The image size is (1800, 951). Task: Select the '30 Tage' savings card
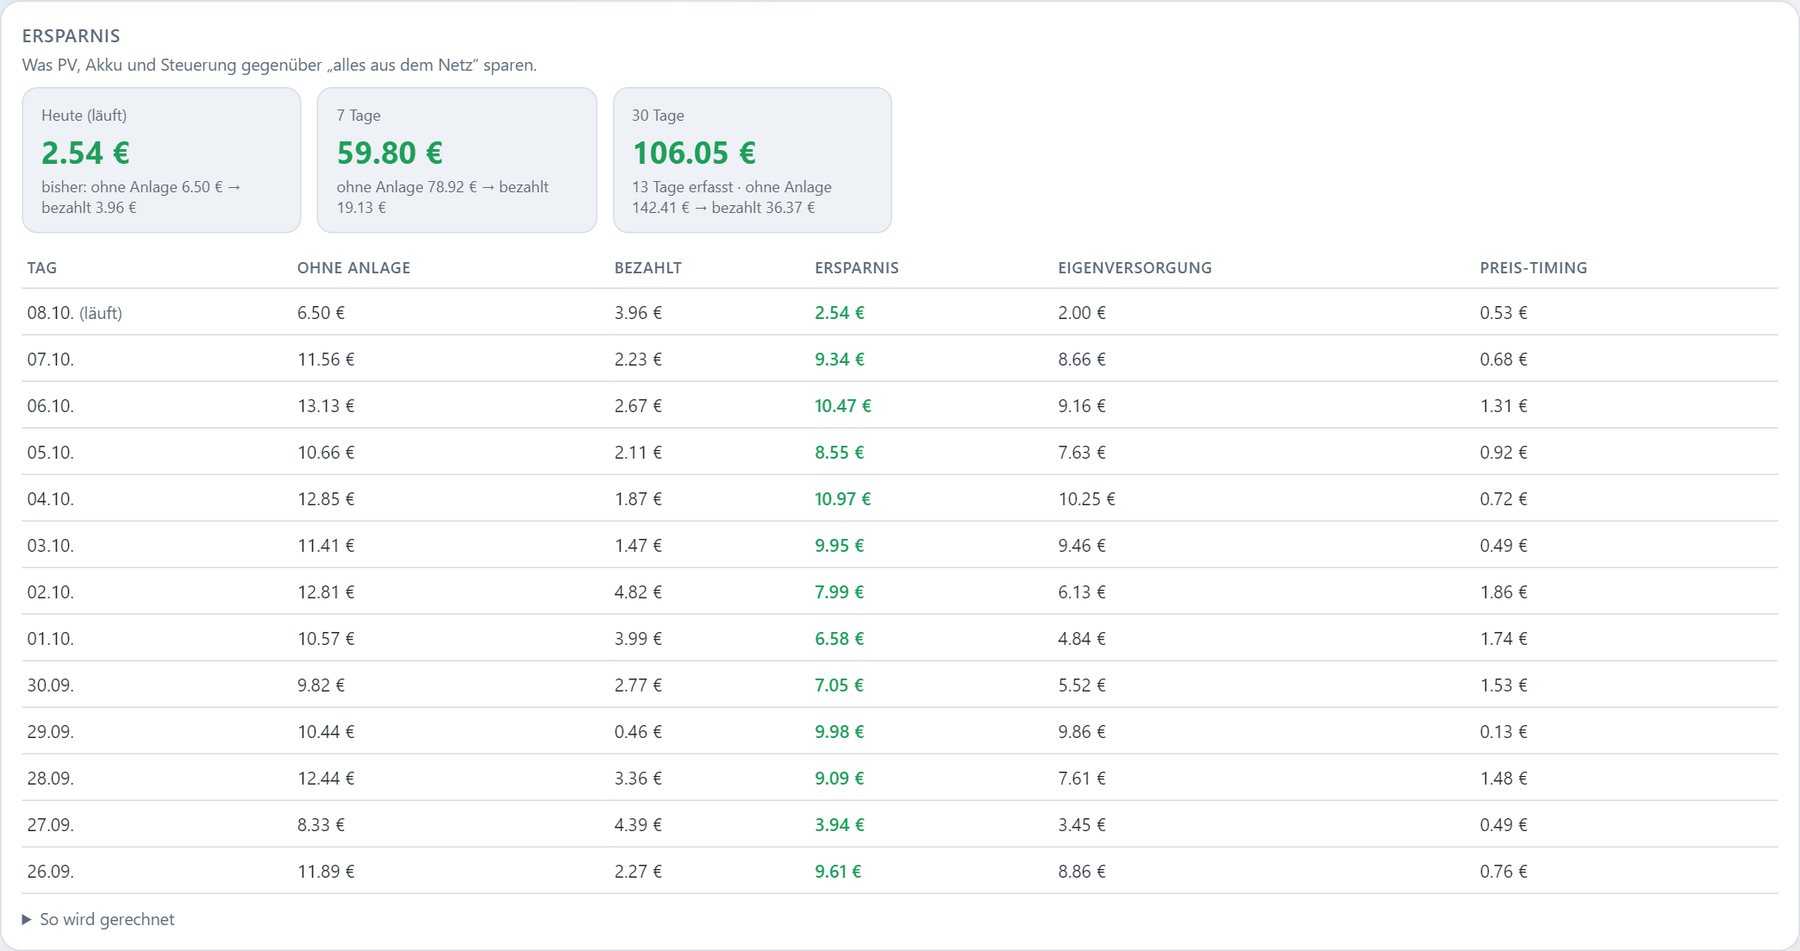[x=752, y=160]
